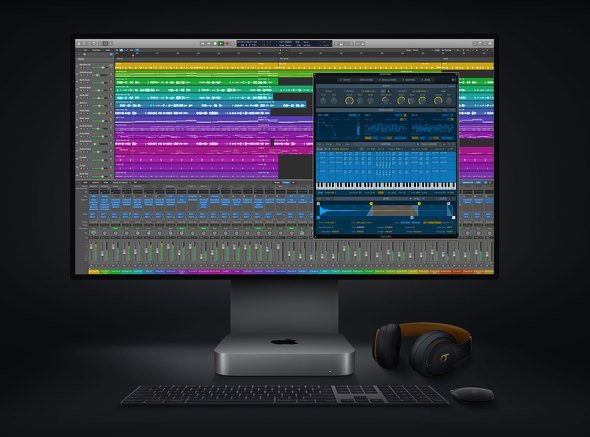Toggle the highlighted Mixer button in control bar
Viewport: 590px width, 437px height.
(105, 44)
